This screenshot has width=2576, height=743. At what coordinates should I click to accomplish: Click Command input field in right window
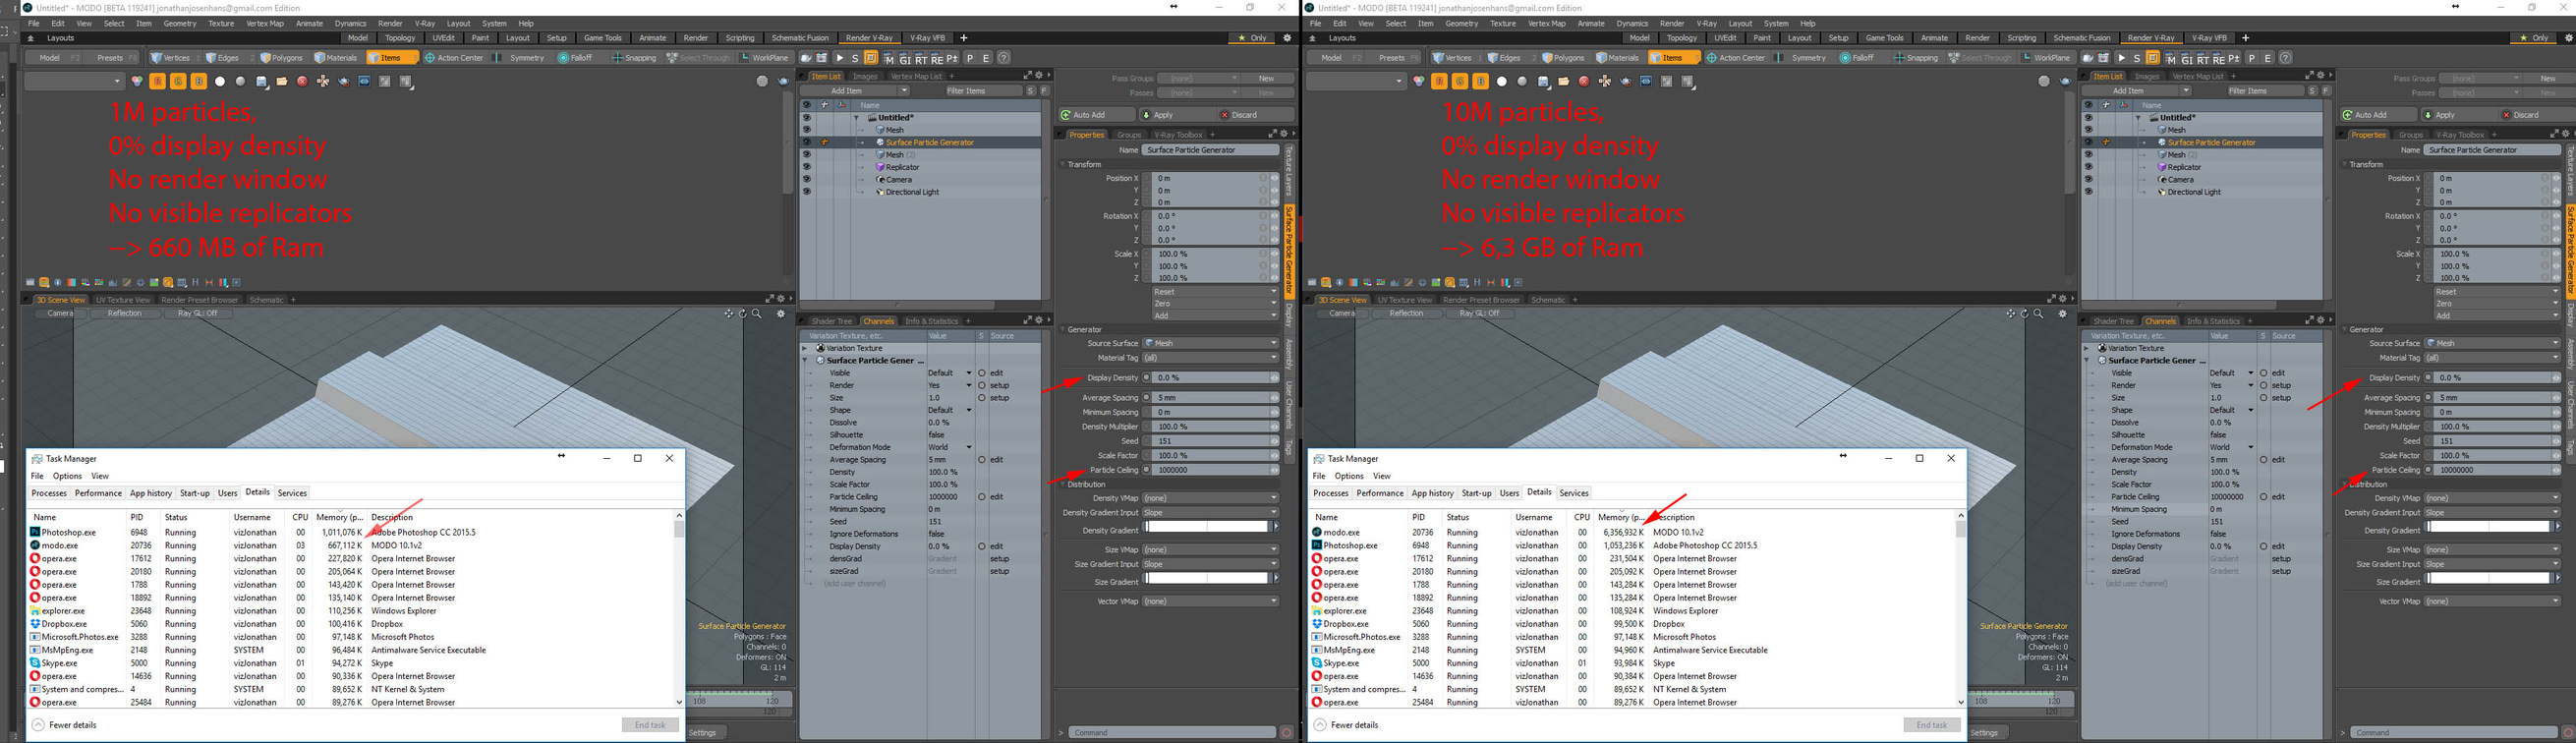[2454, 733]
